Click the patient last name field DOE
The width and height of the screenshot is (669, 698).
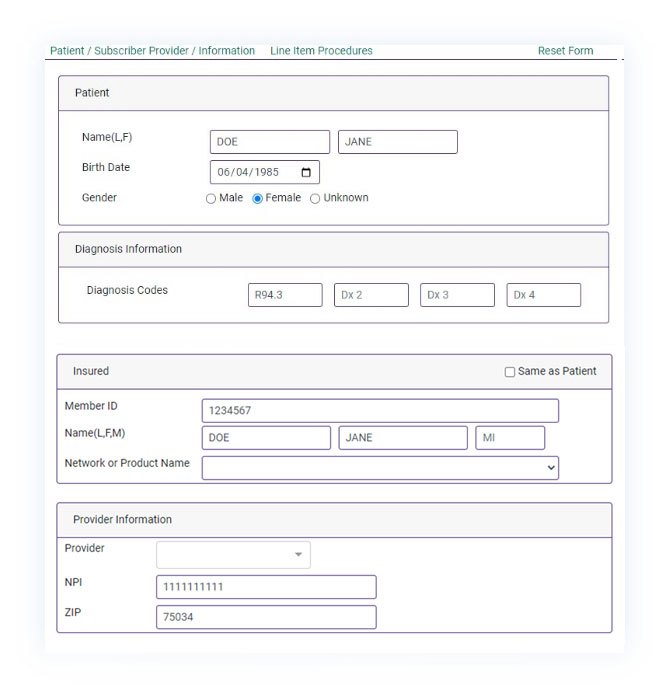coord(269,142)
